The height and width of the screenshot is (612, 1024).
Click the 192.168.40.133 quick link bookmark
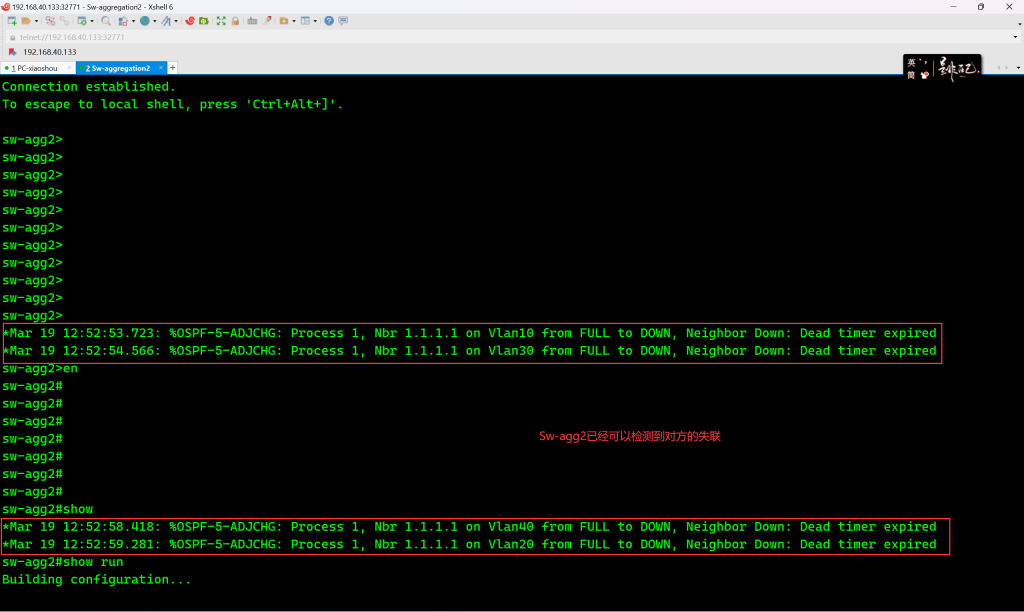point(49,52)
